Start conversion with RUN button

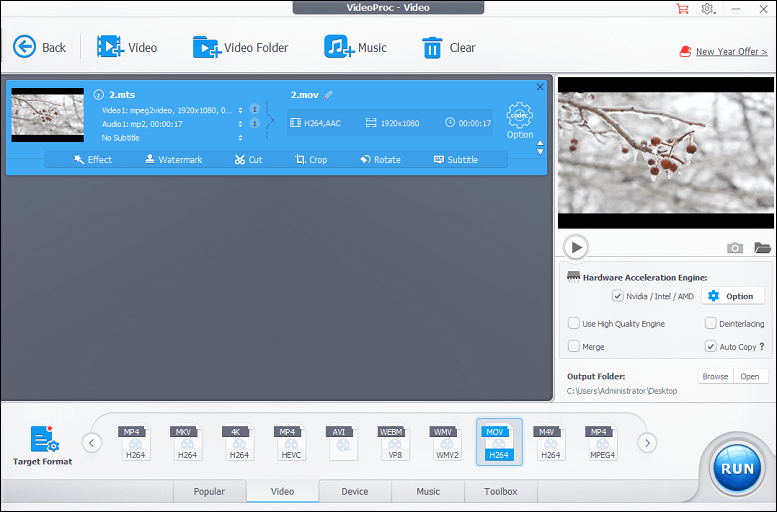click(x=737, y=468)
